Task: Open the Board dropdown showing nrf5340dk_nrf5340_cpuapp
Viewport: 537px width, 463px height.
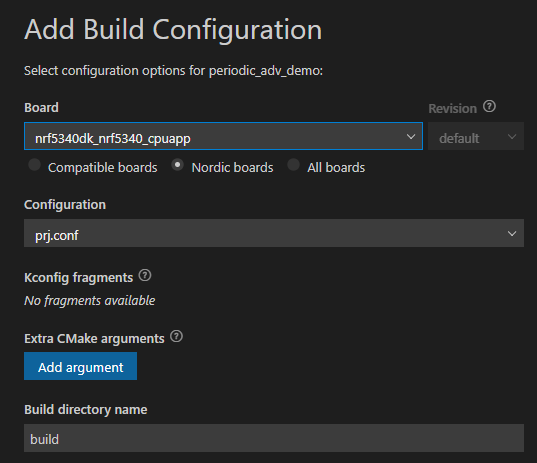Action: pyautogui.click(x=223, y=136)
